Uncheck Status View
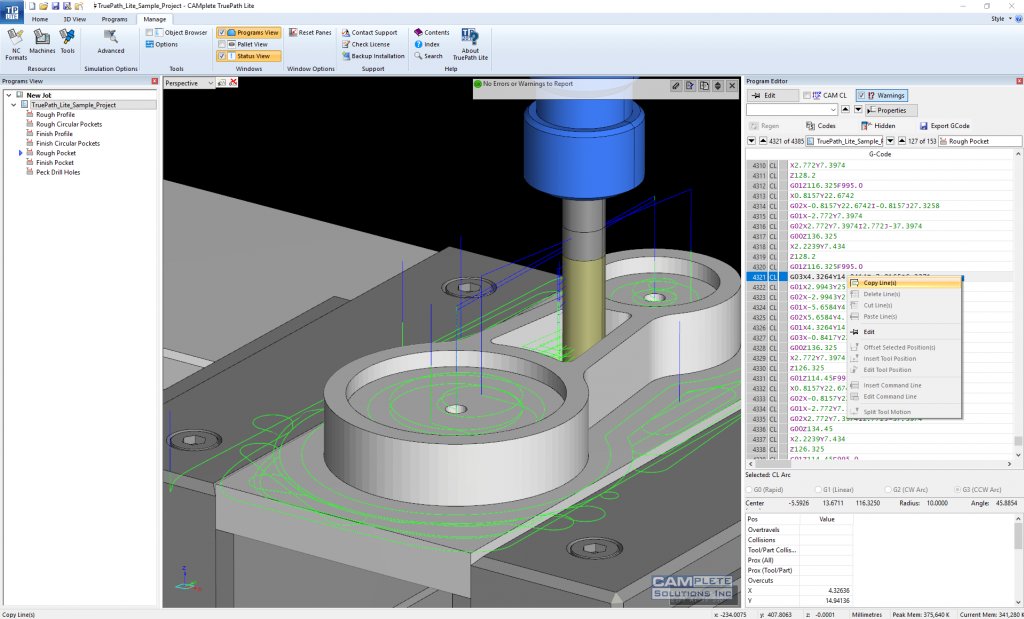 click(x=222, y=56)
